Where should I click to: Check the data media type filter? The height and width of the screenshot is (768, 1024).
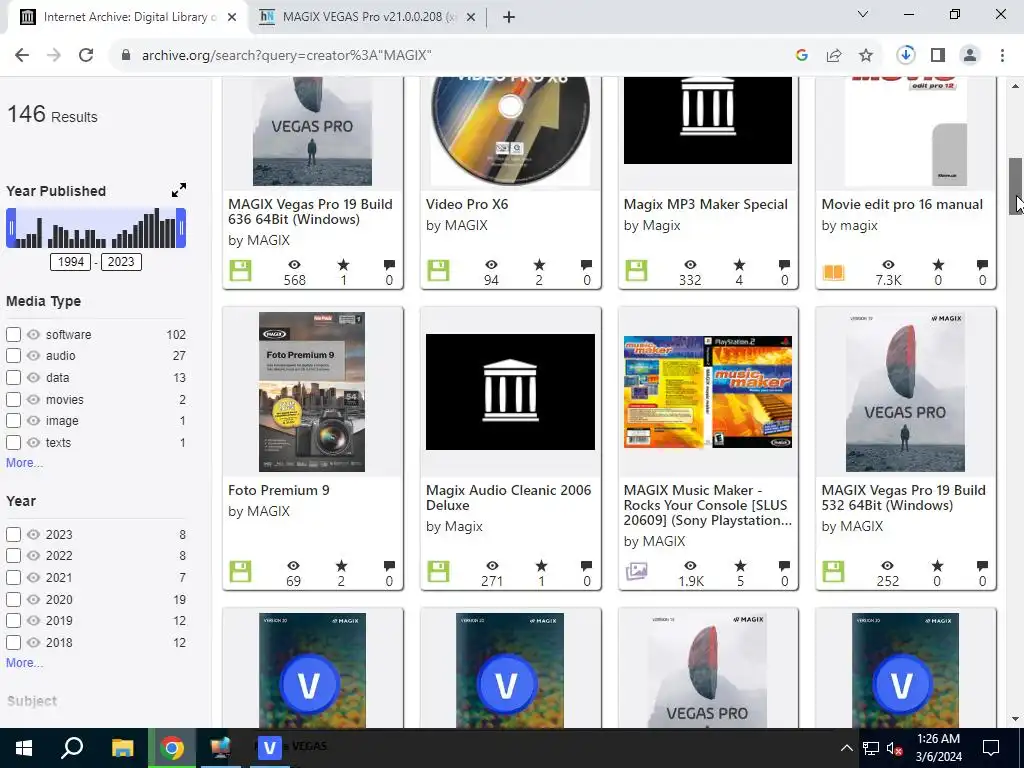[x=13, y=377]
